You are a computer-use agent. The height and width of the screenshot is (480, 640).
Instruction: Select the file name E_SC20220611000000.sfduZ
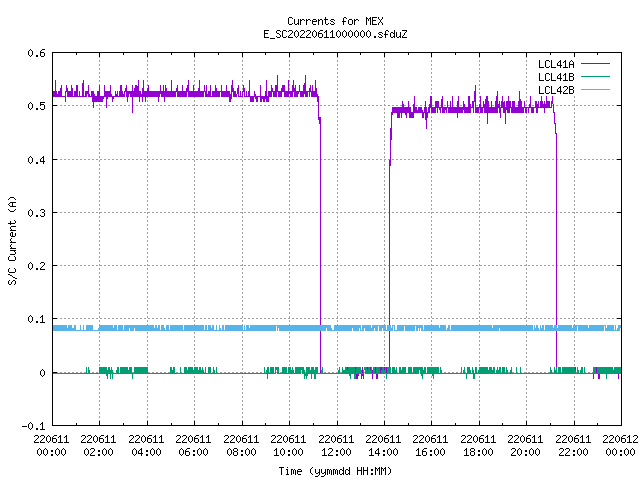(335, 34)
